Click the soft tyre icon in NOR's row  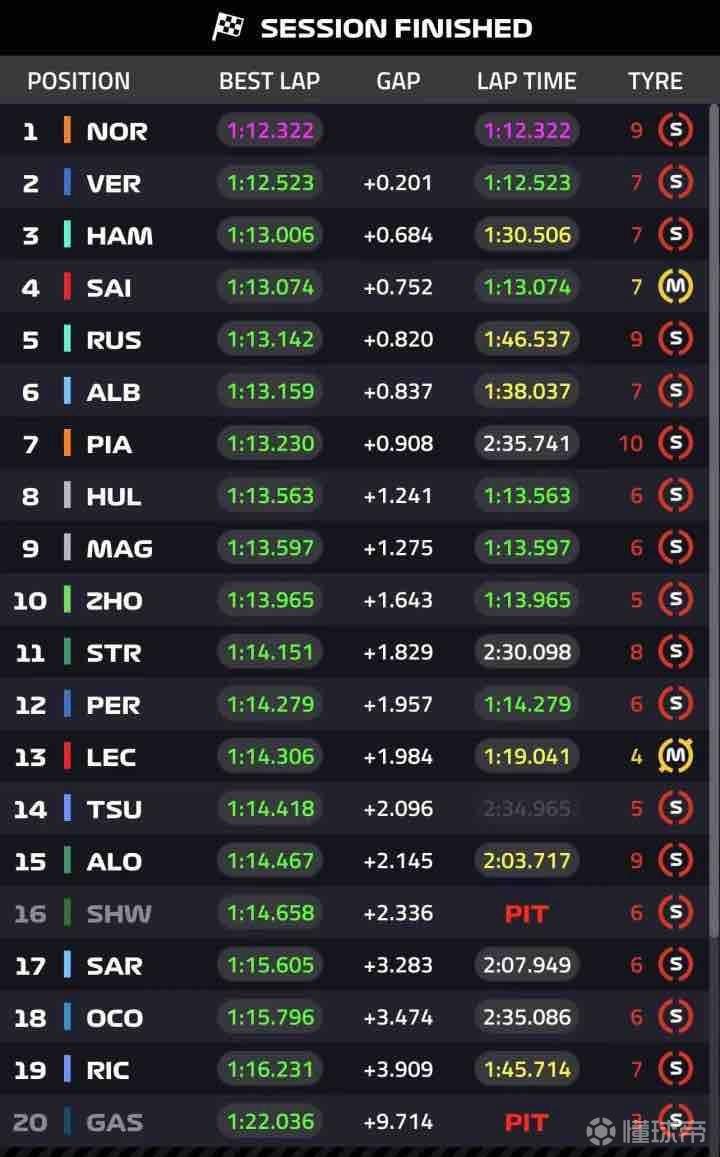675,130
